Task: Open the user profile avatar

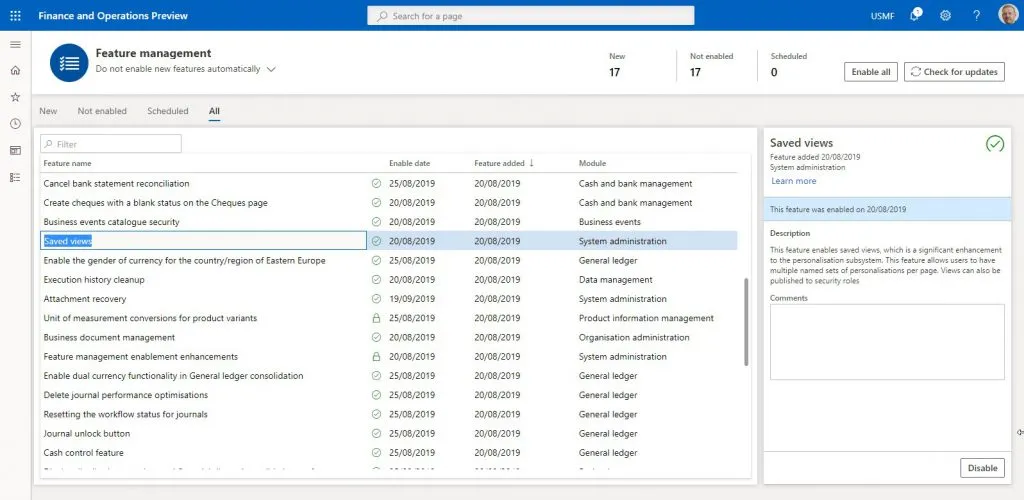Action: pos(1008,14)
